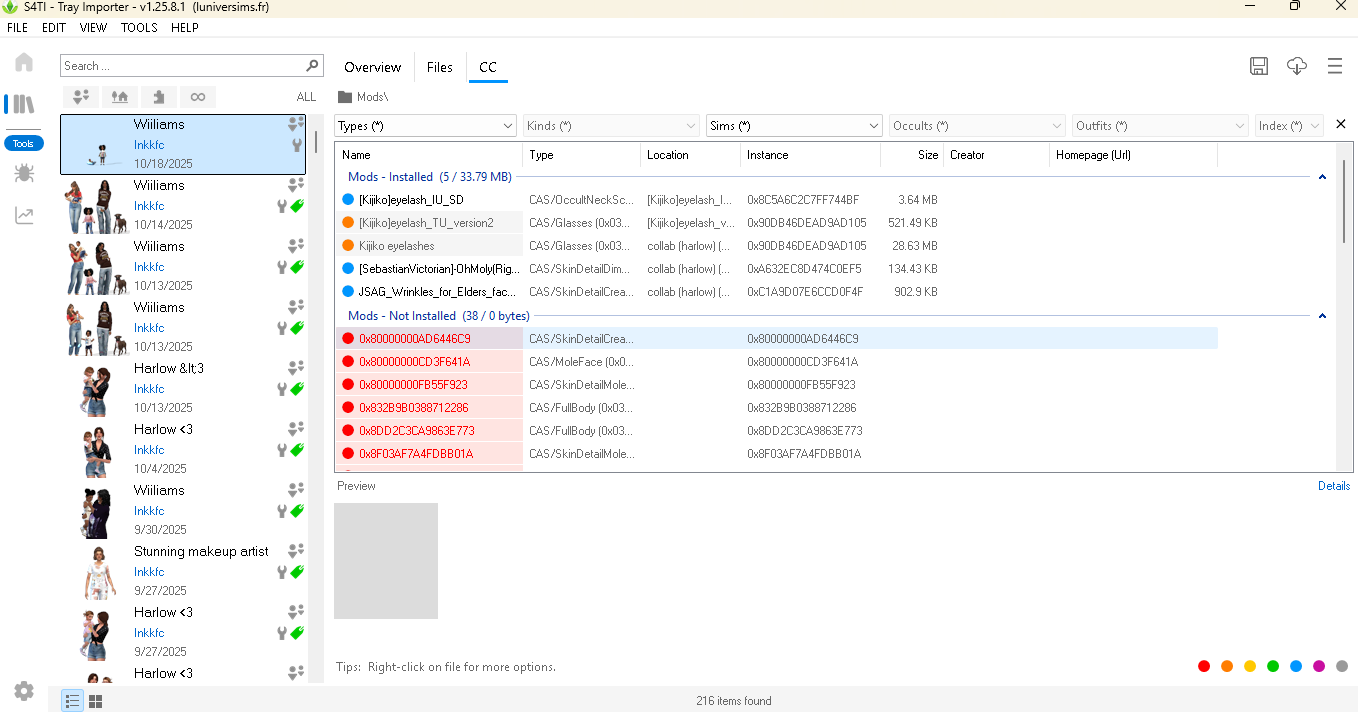Click the magnifier icon in search box
This screenshot has height=712, width=1358.
tap(312, 66)
